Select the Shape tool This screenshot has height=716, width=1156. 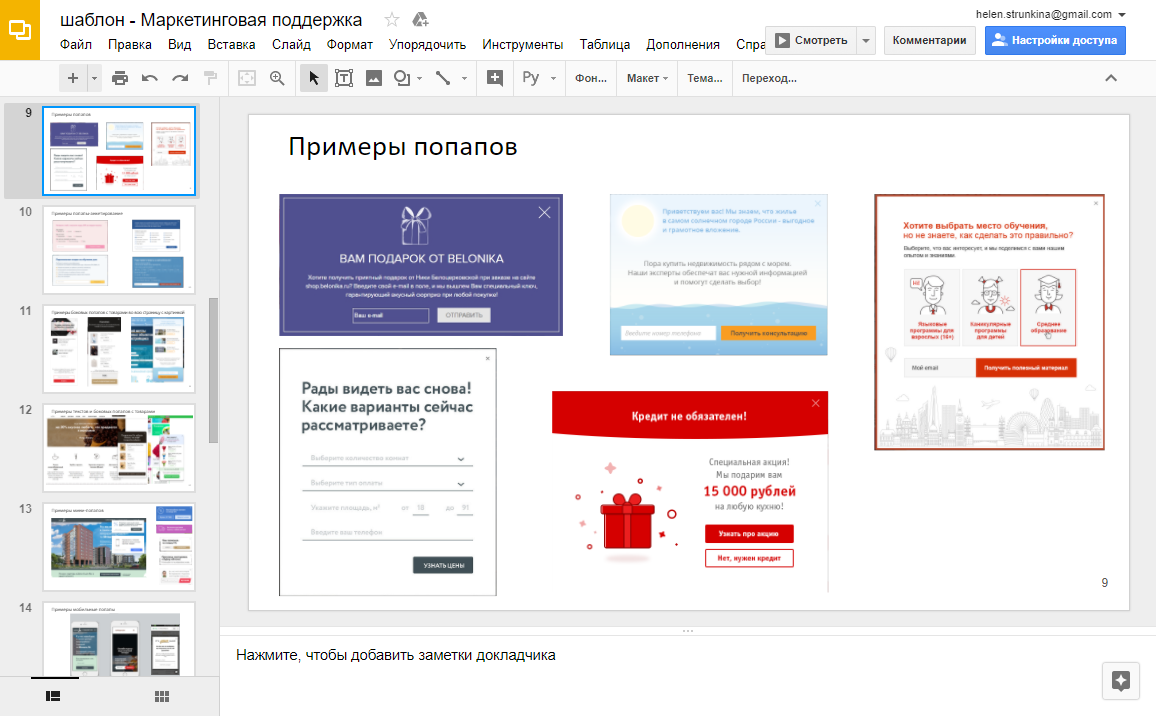click(x=401, y=77)
